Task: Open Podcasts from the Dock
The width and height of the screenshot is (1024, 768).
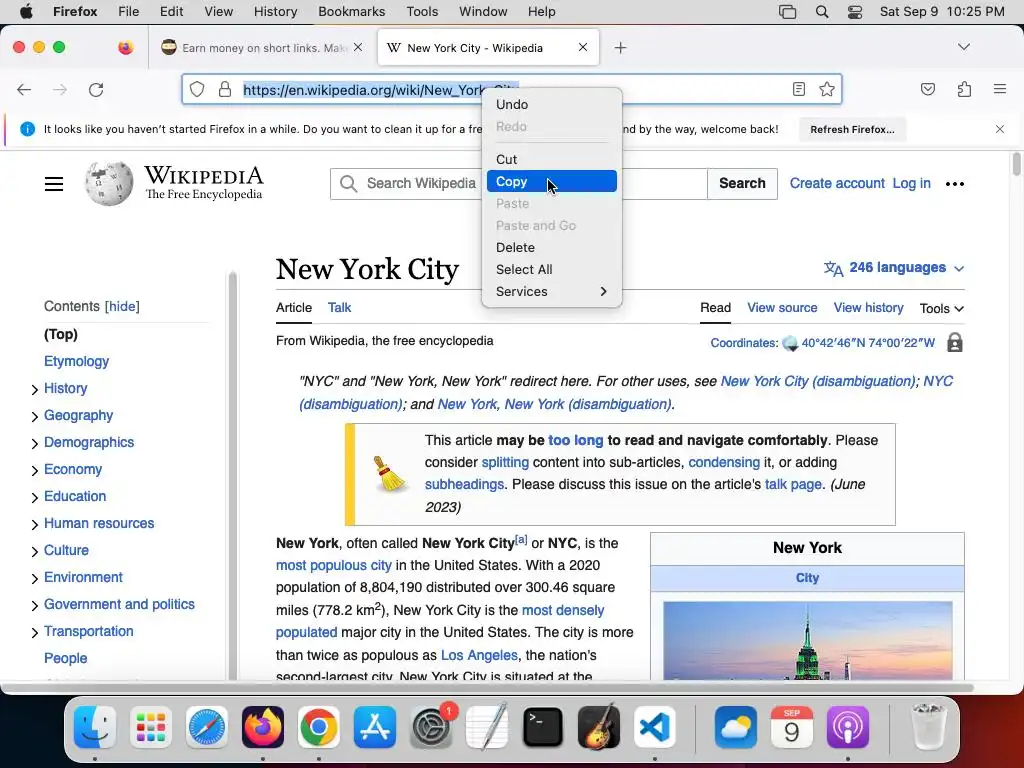Action: (848, 727)
